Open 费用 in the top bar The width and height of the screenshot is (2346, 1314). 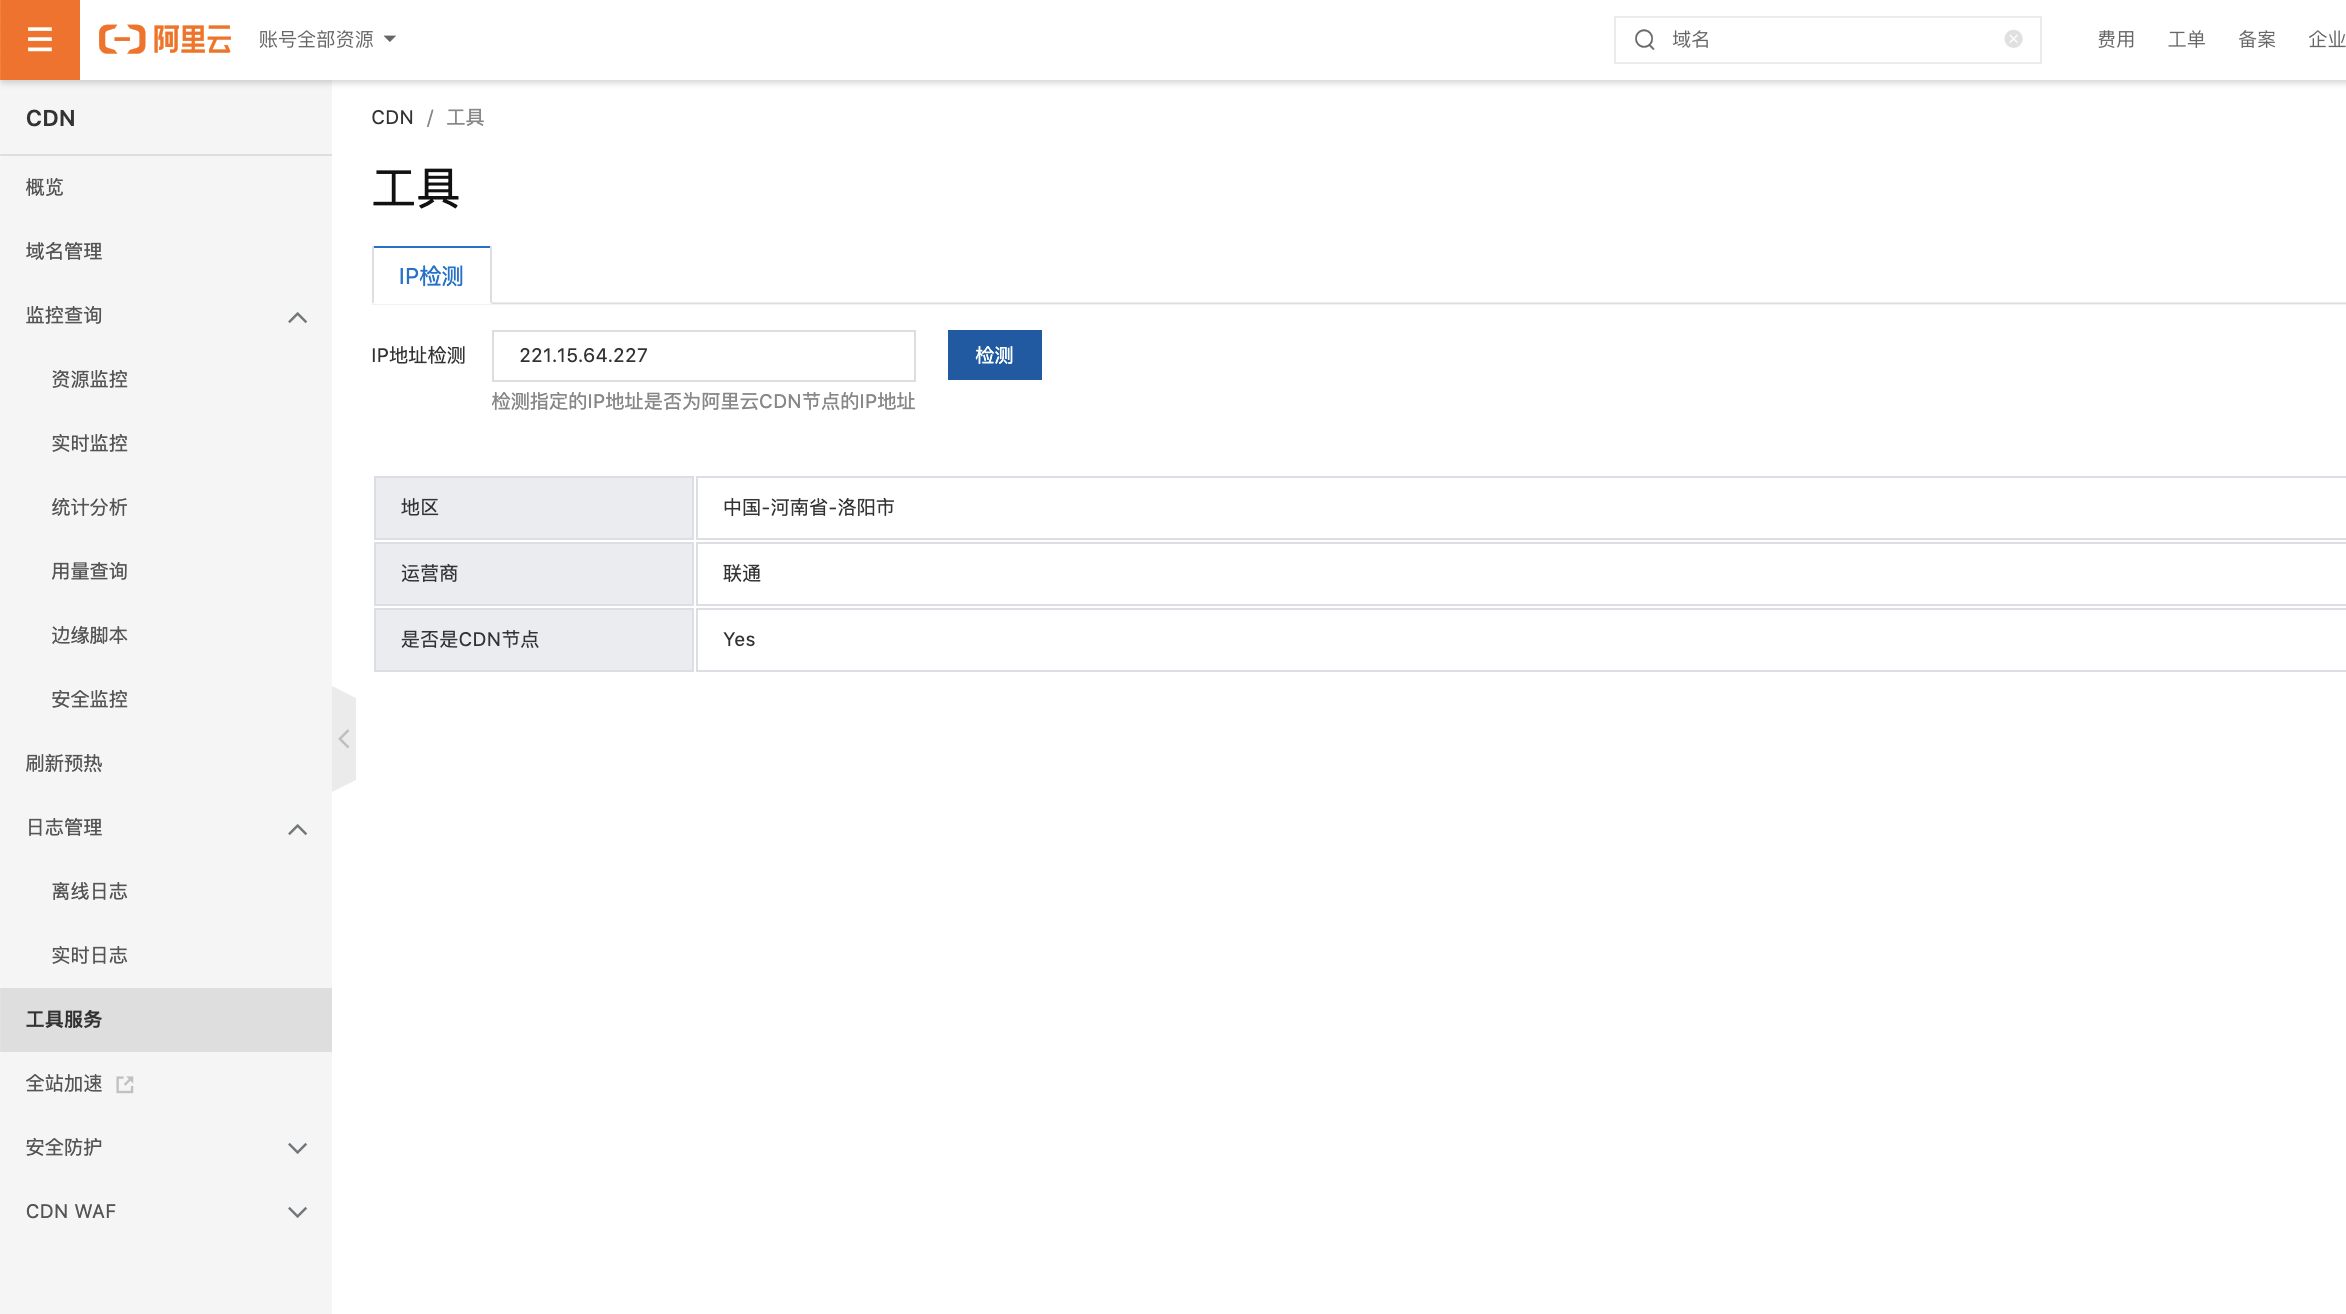click(2115, 39)
